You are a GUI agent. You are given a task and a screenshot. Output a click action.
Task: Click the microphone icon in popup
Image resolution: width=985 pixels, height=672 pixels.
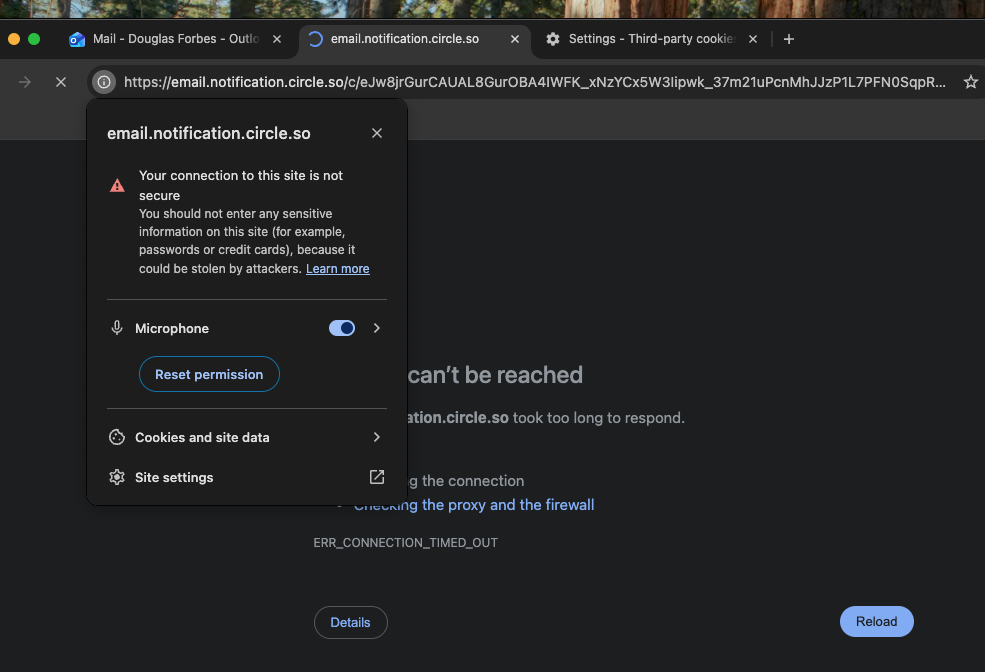point(117,328)
